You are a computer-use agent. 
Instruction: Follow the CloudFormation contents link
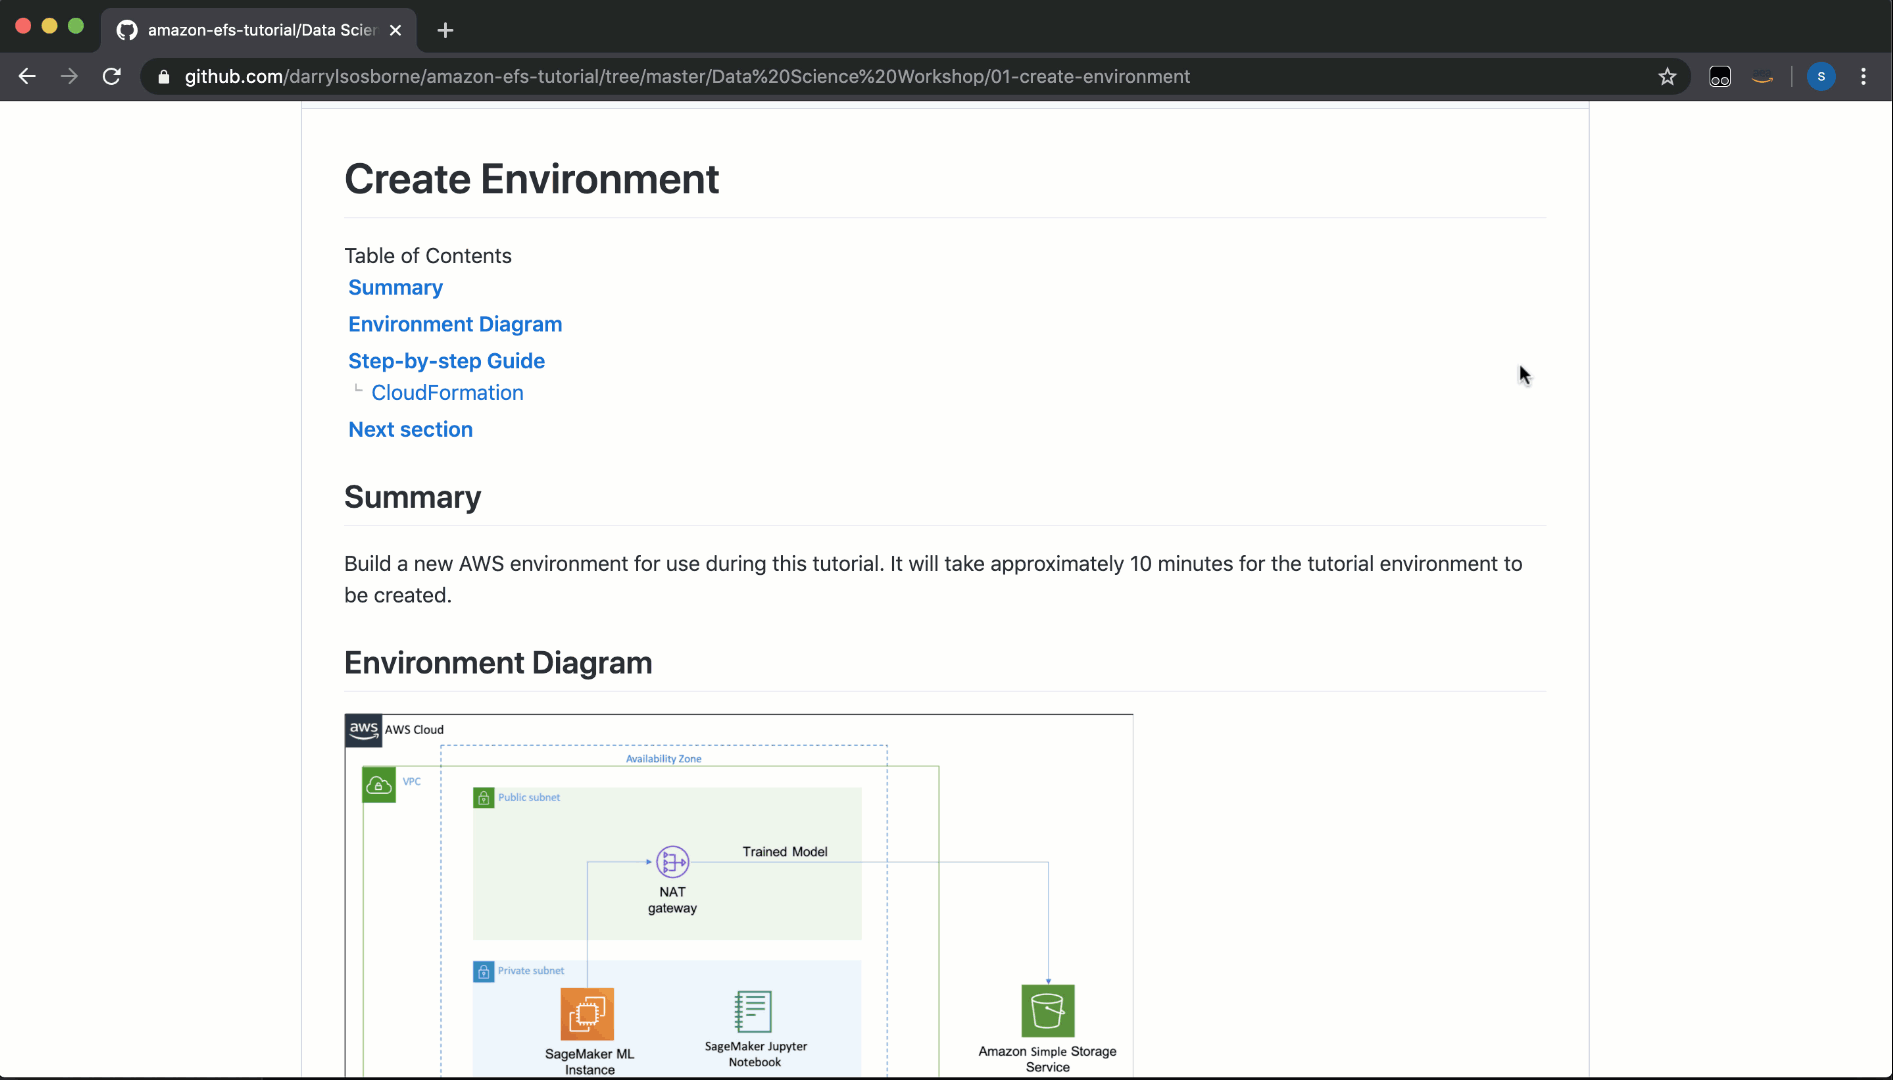point(447,393)
